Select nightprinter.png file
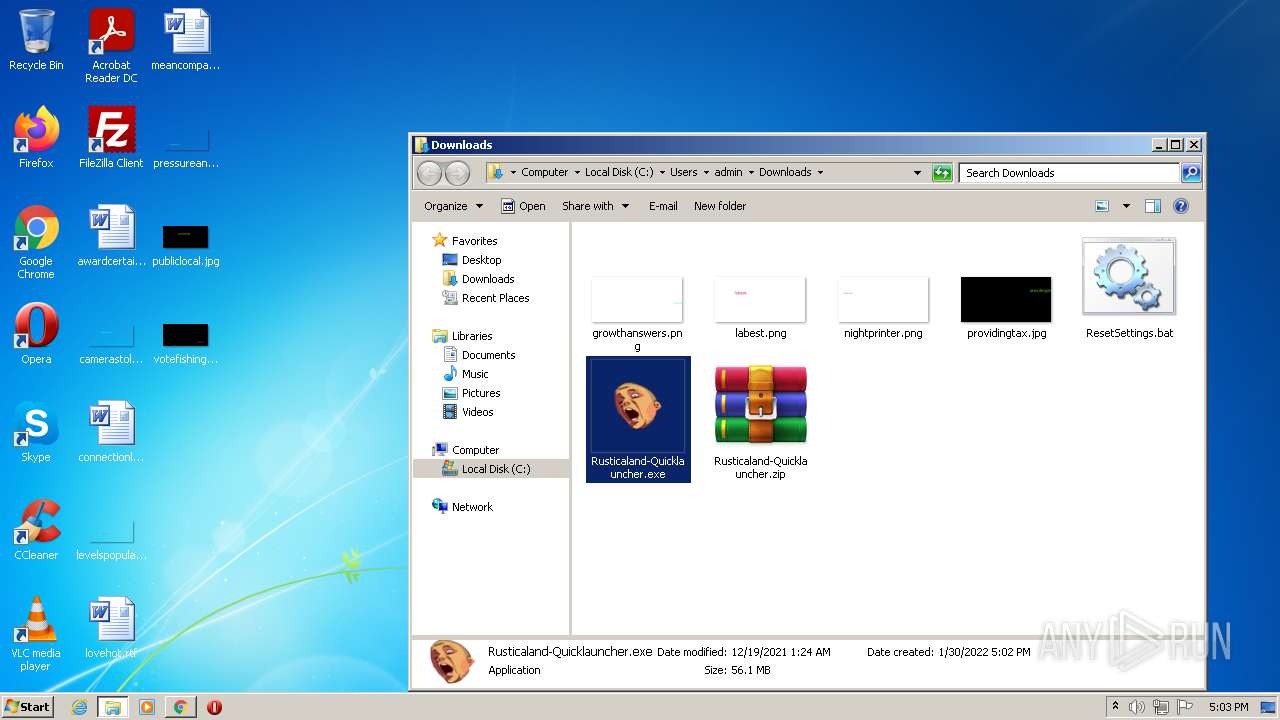1280x720 pixels. click(883, 308)
